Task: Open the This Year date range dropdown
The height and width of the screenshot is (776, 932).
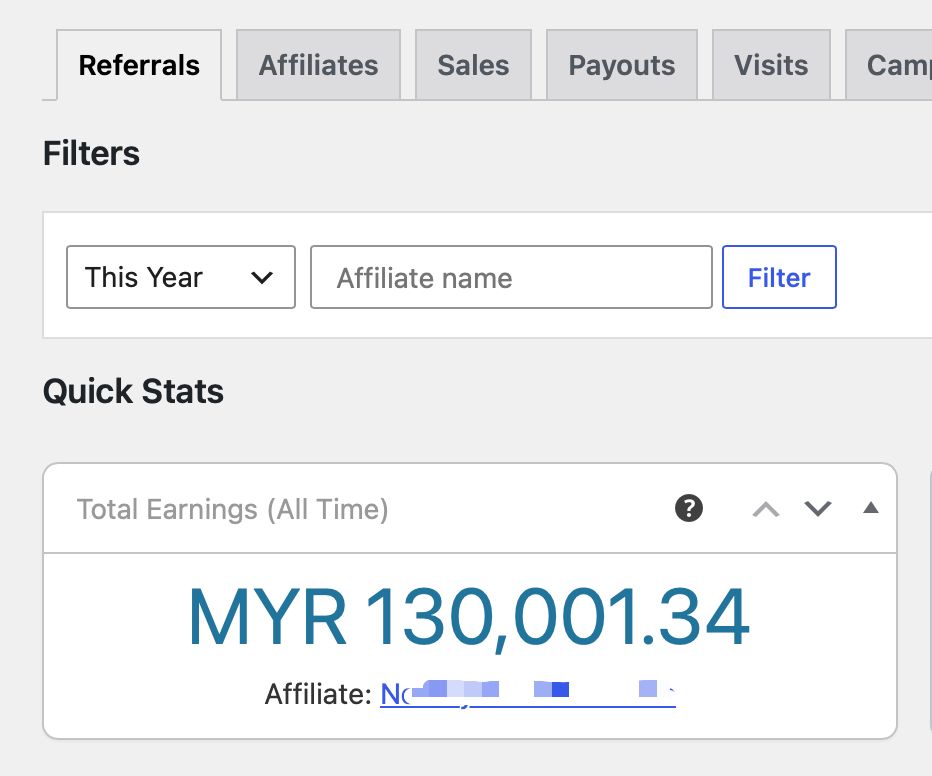Action: pyautogui.click(x=181, y=277)
